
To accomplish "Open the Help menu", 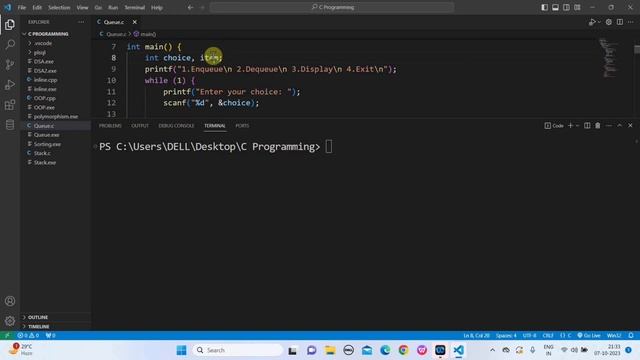I will tap(157, 7).
